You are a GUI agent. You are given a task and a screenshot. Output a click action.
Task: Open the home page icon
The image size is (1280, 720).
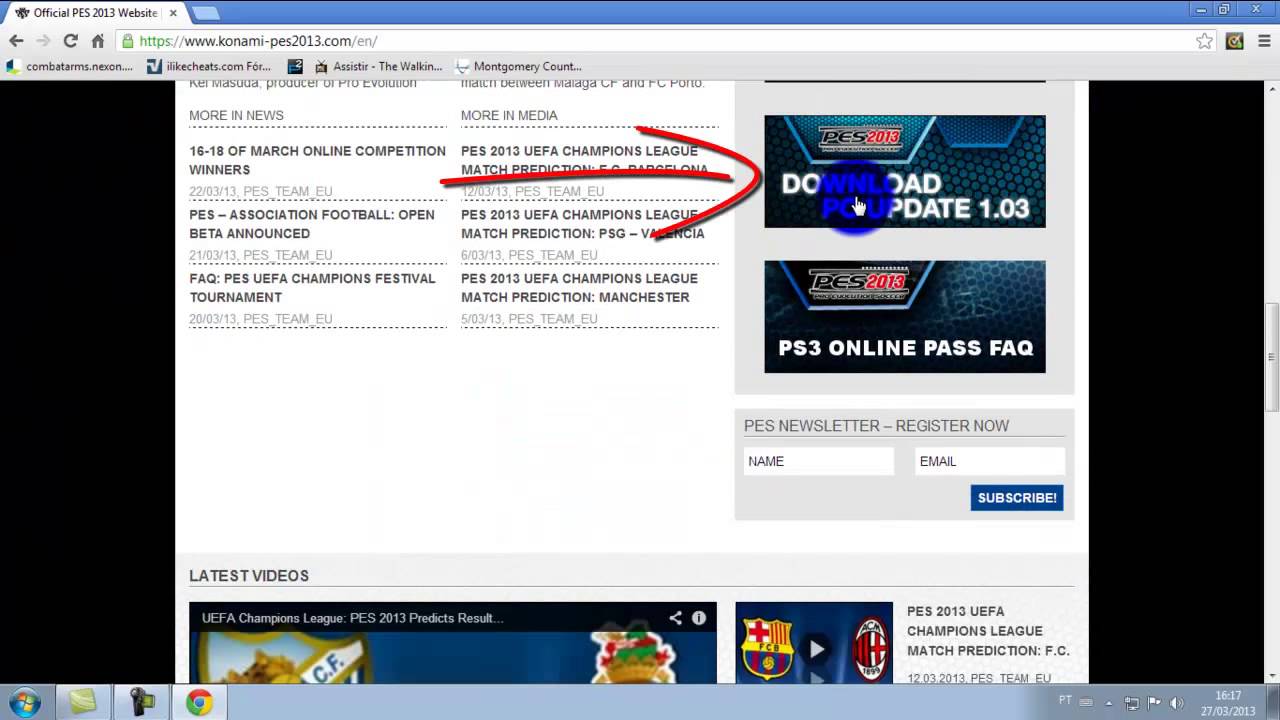pyautogui.click(x=97, y=41)
